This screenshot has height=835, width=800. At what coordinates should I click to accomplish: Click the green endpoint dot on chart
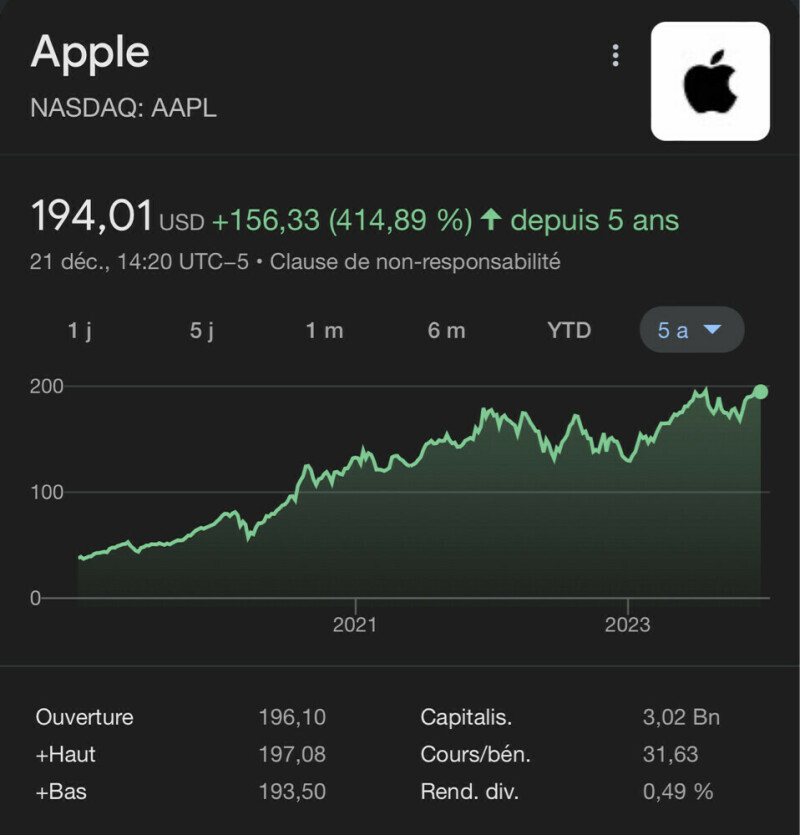click(760, 391)
